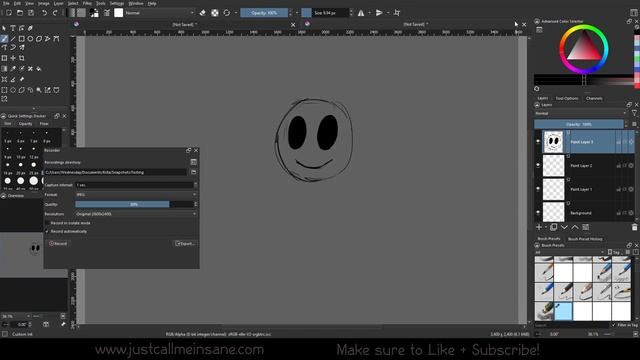The image size is (640, 360).
Task: Select the Fill bucket tool
Action: tap(39, 69)
